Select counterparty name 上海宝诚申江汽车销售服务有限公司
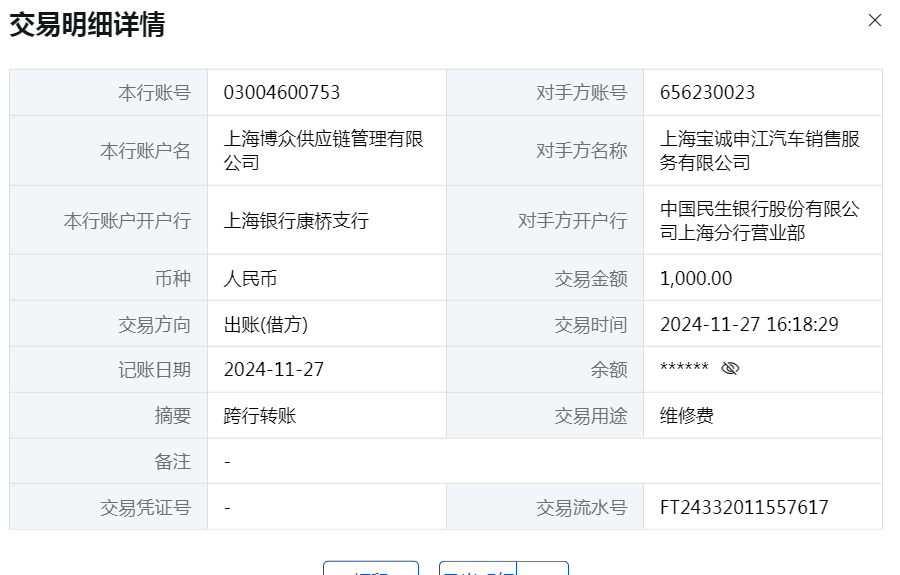 pyautogui.click(x=760, y=150)
